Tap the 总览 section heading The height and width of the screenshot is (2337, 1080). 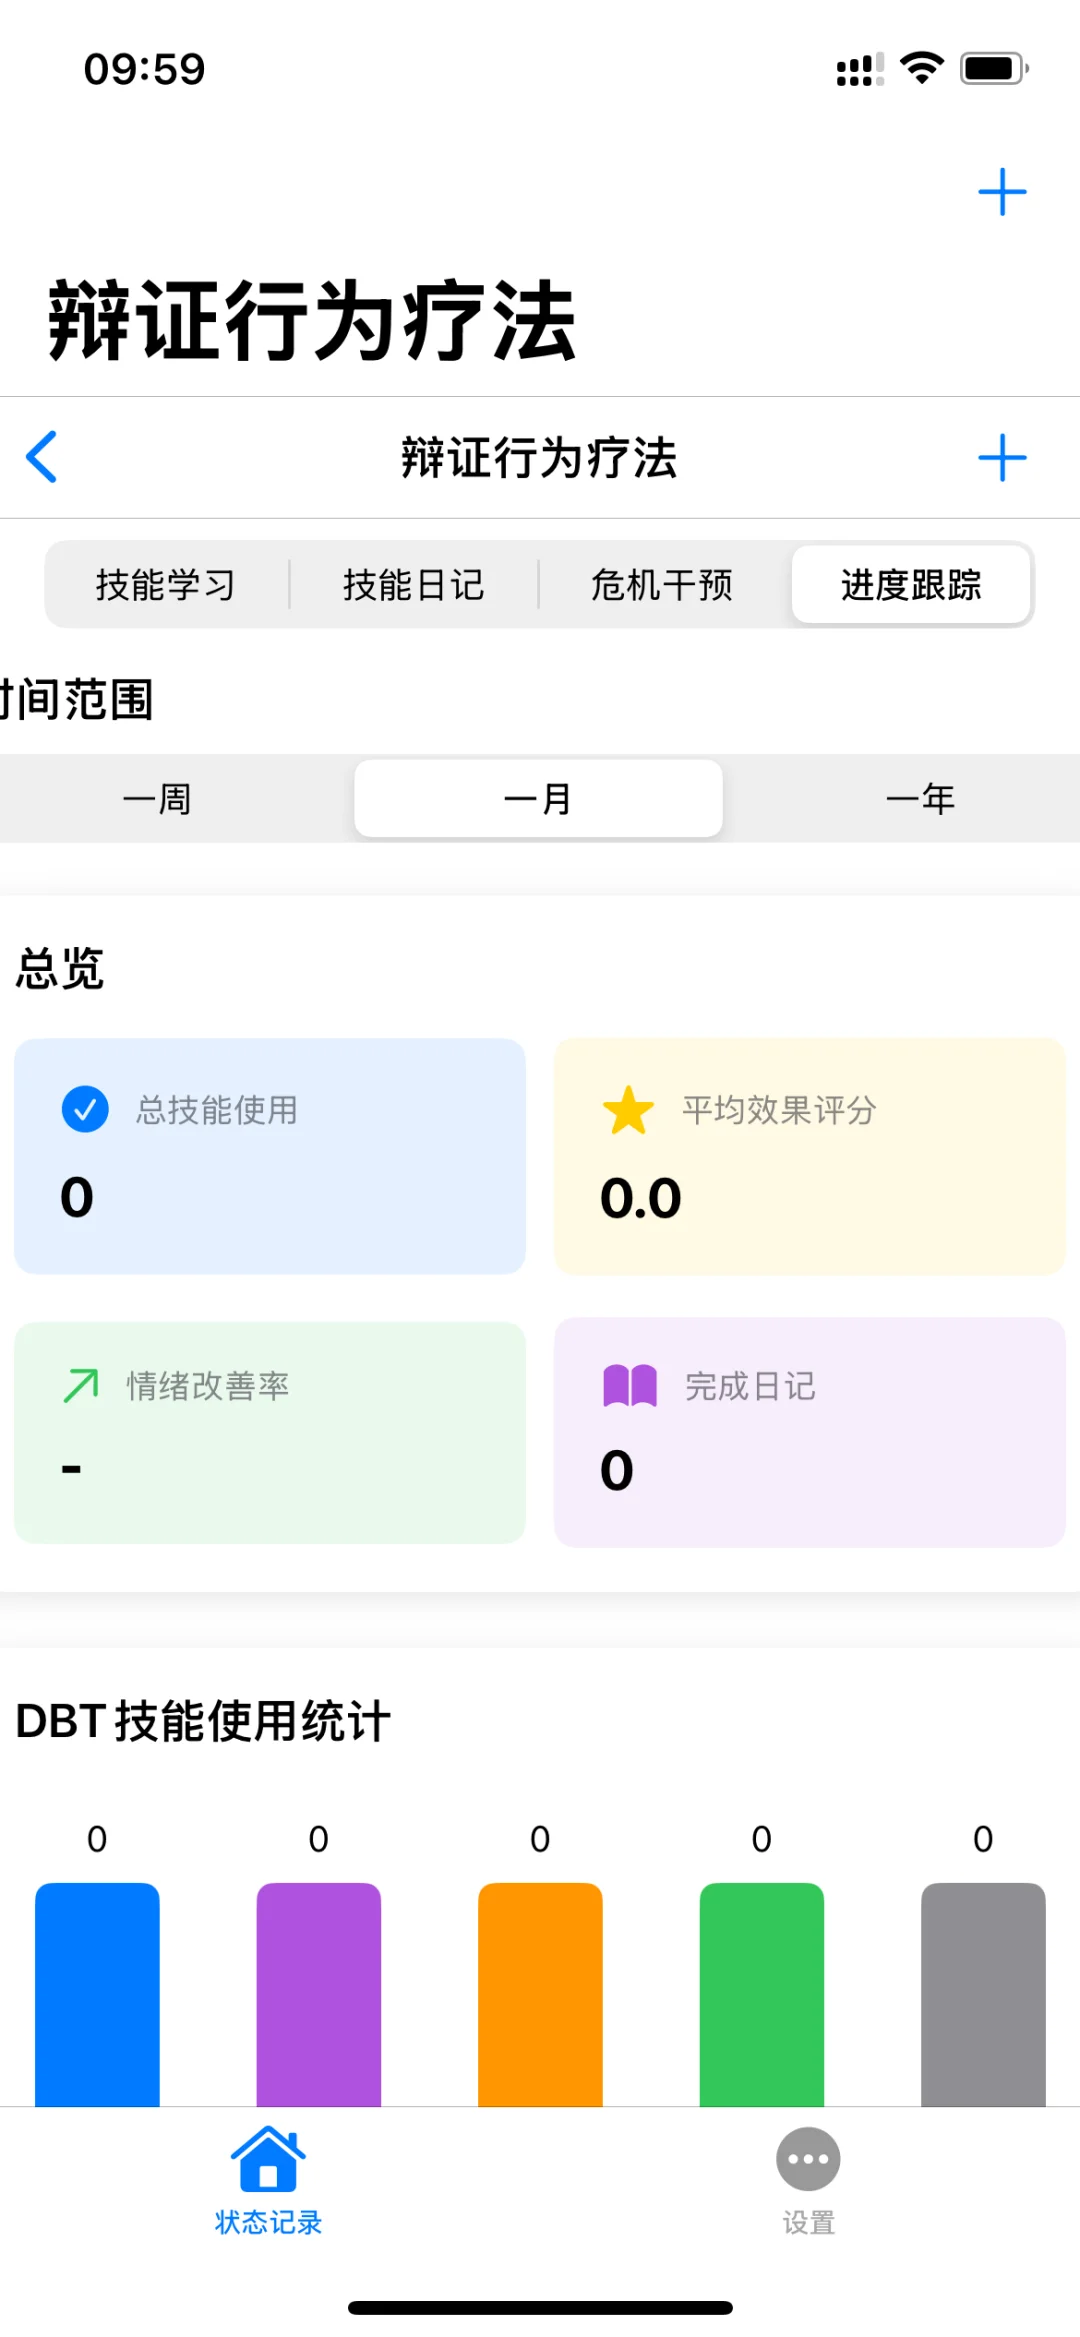point(60,968)
